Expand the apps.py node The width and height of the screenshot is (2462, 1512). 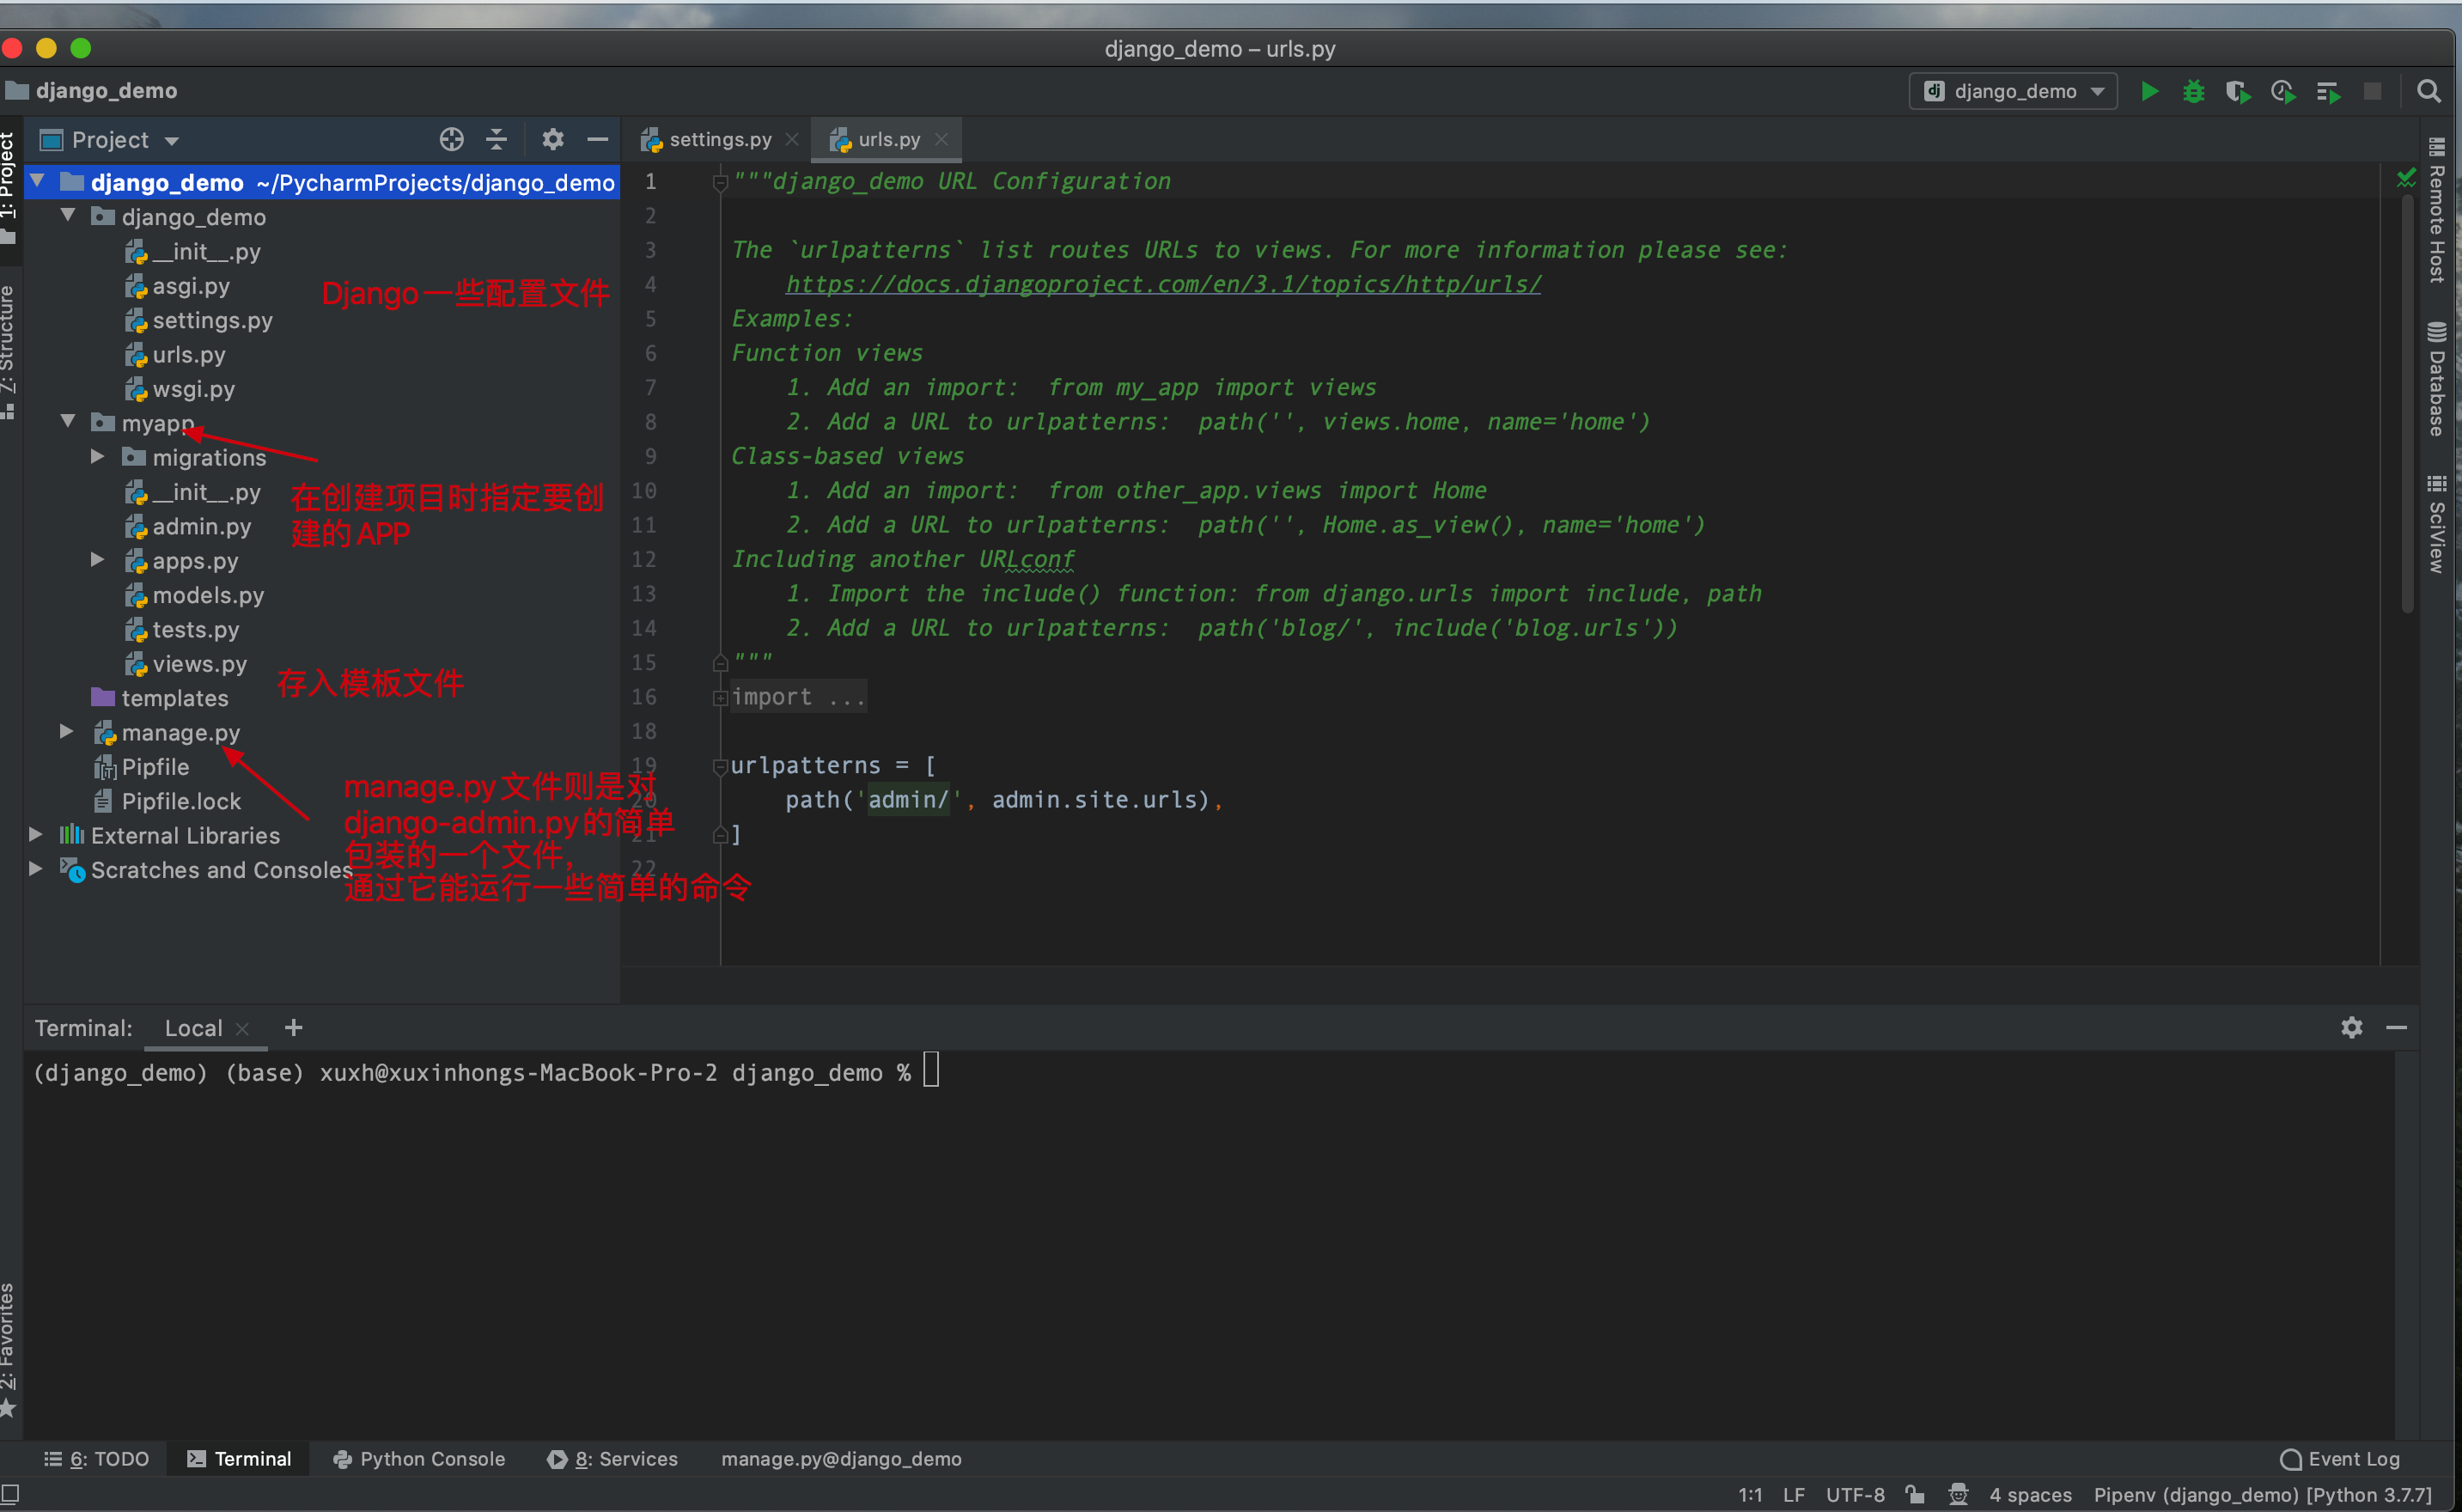(98, 560)
